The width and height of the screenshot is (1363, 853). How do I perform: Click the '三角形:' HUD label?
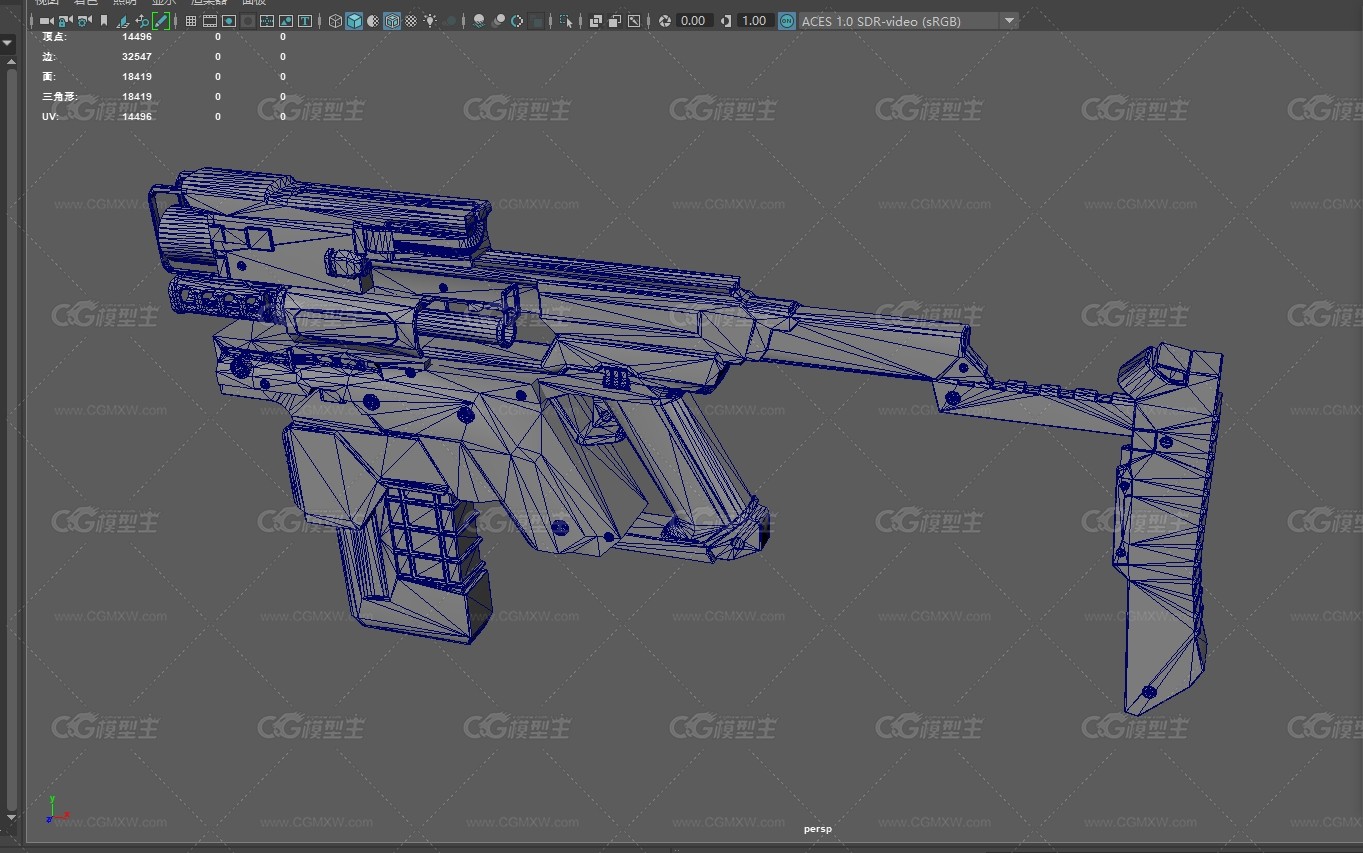(x=61, y=97)
